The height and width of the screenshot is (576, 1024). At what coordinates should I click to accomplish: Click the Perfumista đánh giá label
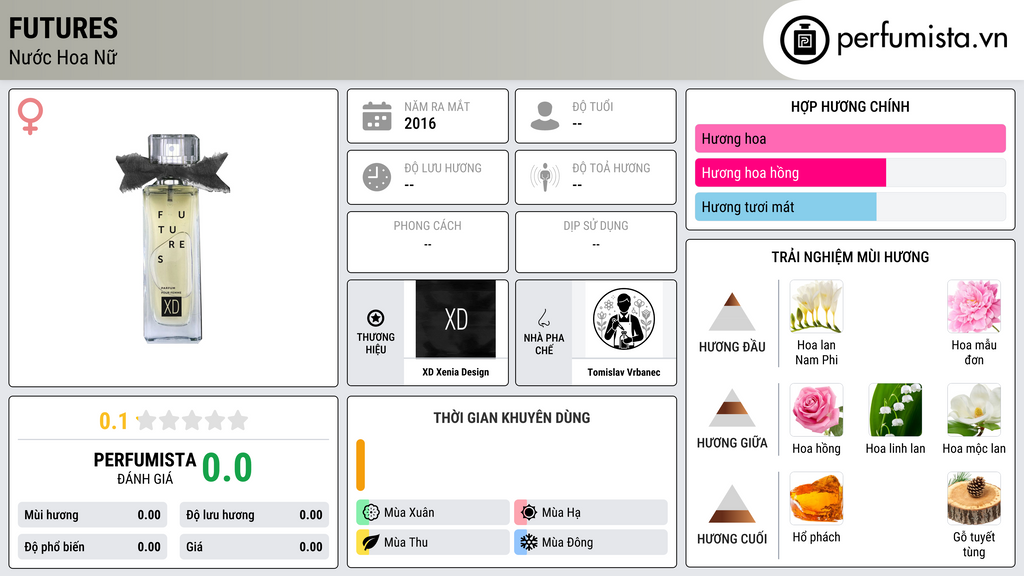pos(144,468)
